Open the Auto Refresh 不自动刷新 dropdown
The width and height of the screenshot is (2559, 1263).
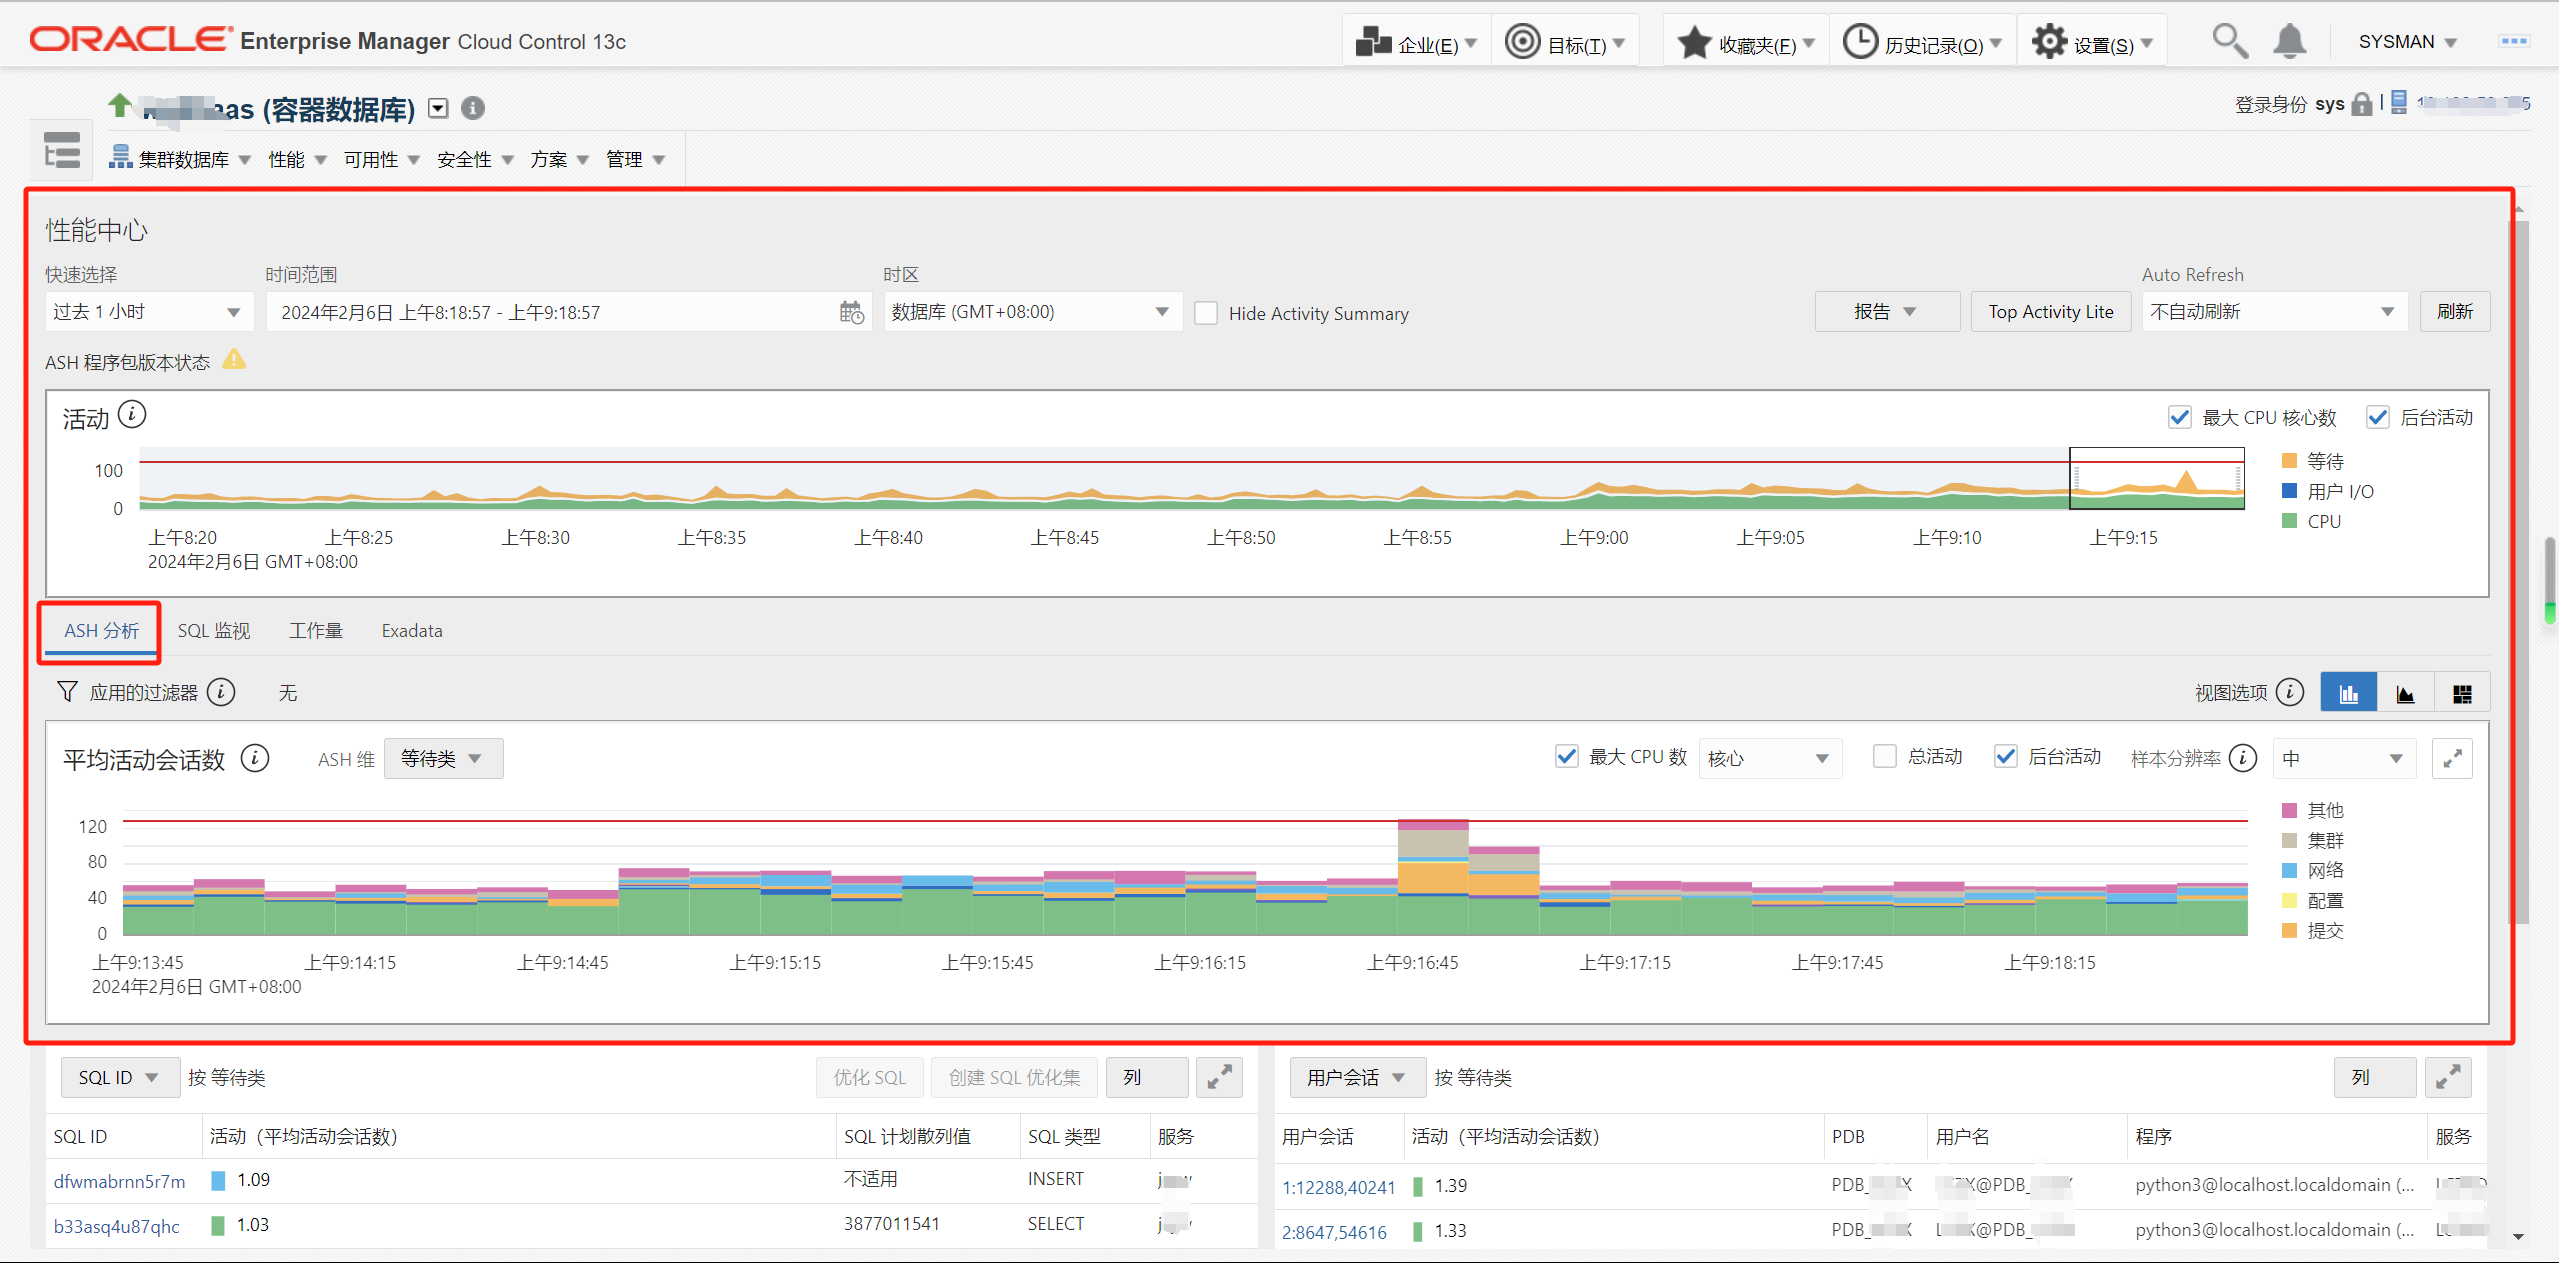(2273, 312)
